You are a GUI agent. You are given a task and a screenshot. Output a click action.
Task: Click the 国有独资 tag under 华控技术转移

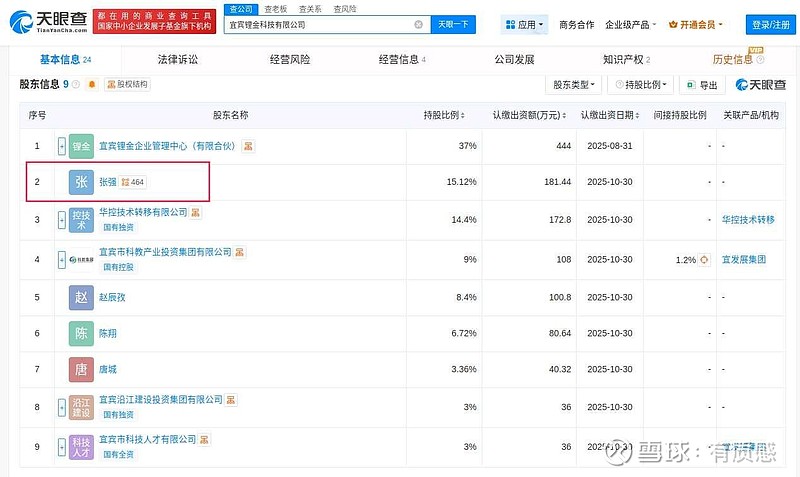coord(118,227)
